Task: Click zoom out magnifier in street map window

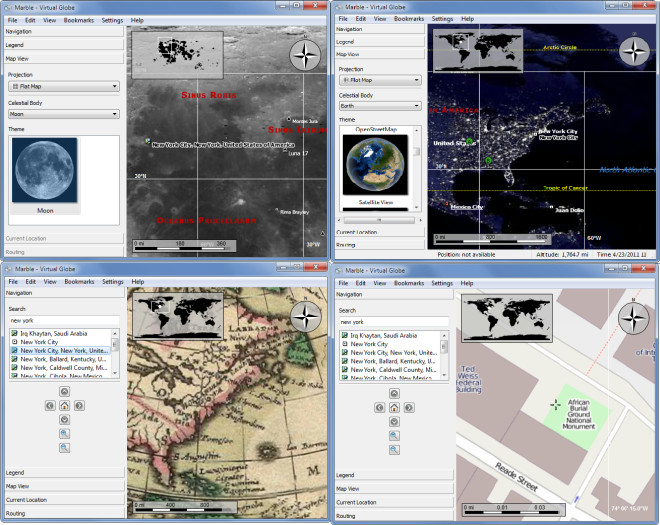Action: tap(394, 450)
